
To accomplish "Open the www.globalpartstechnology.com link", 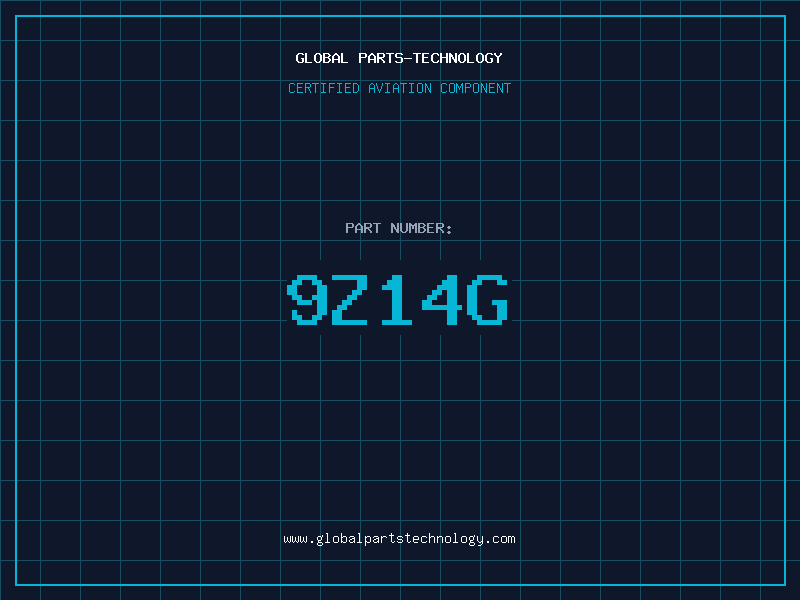I will pyautogui.click(x=399, y=539).
